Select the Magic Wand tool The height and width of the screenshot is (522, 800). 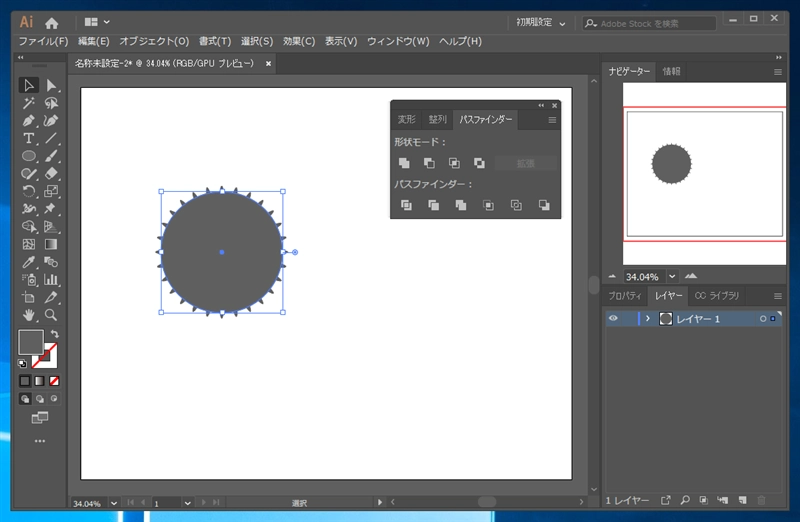click(x=29, y=103)
